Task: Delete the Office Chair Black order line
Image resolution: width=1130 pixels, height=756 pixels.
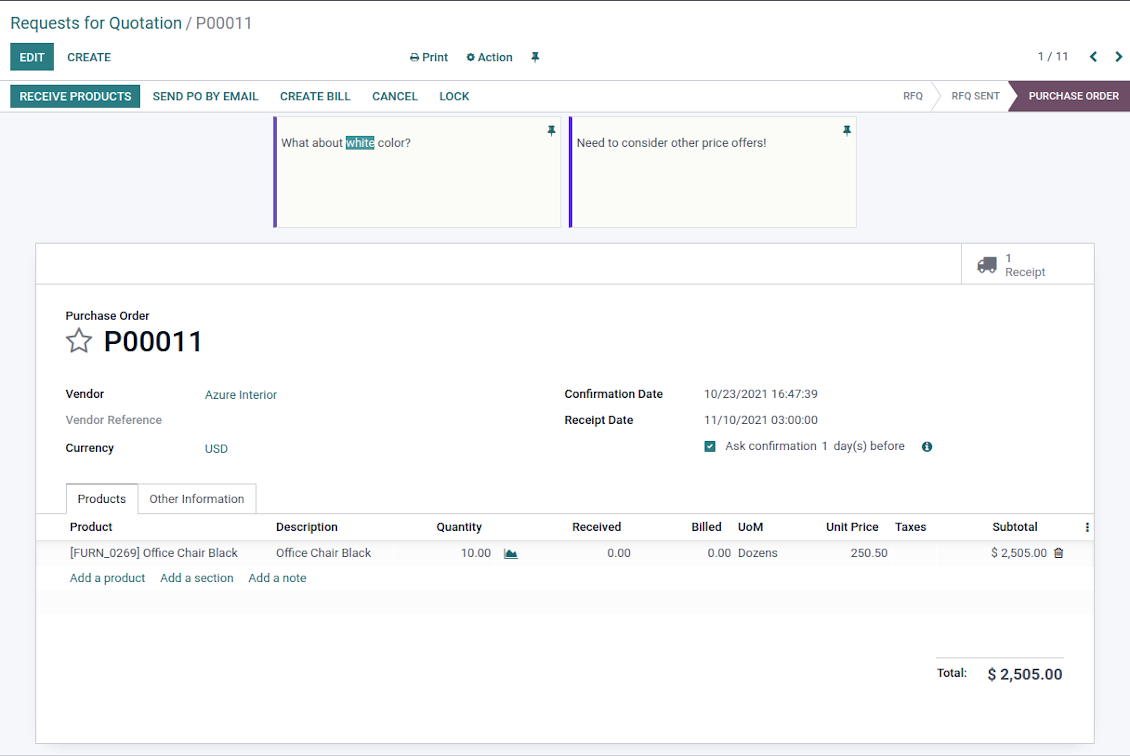Action: [x=1059, y=553]
